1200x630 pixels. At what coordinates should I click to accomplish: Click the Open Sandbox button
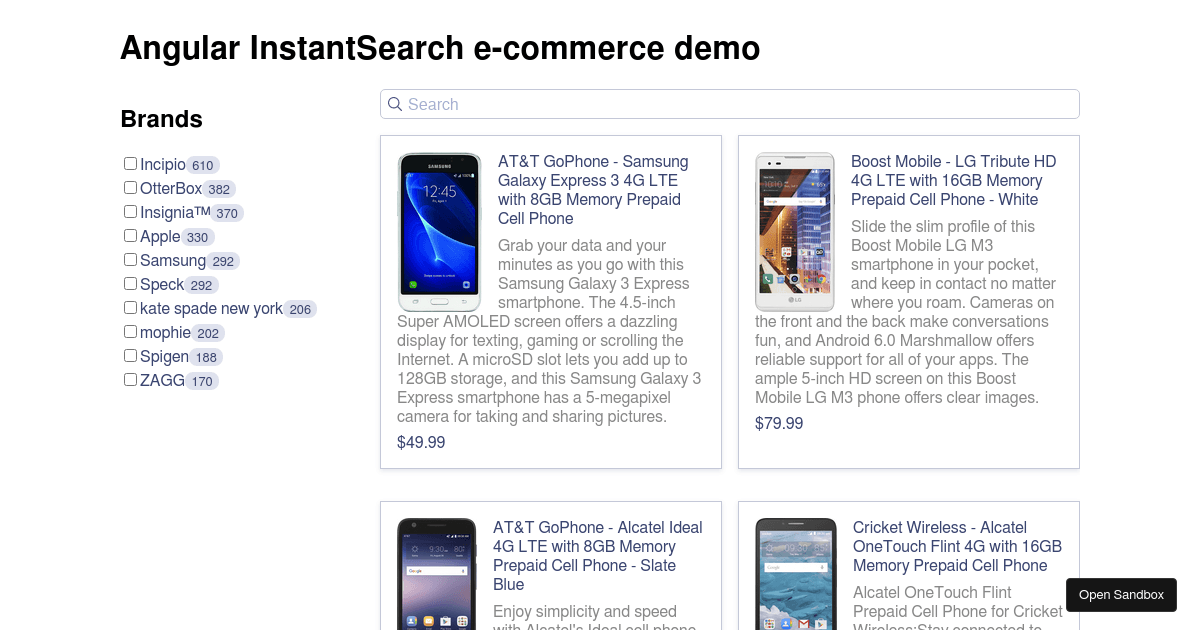click(x=1121, y=595)
